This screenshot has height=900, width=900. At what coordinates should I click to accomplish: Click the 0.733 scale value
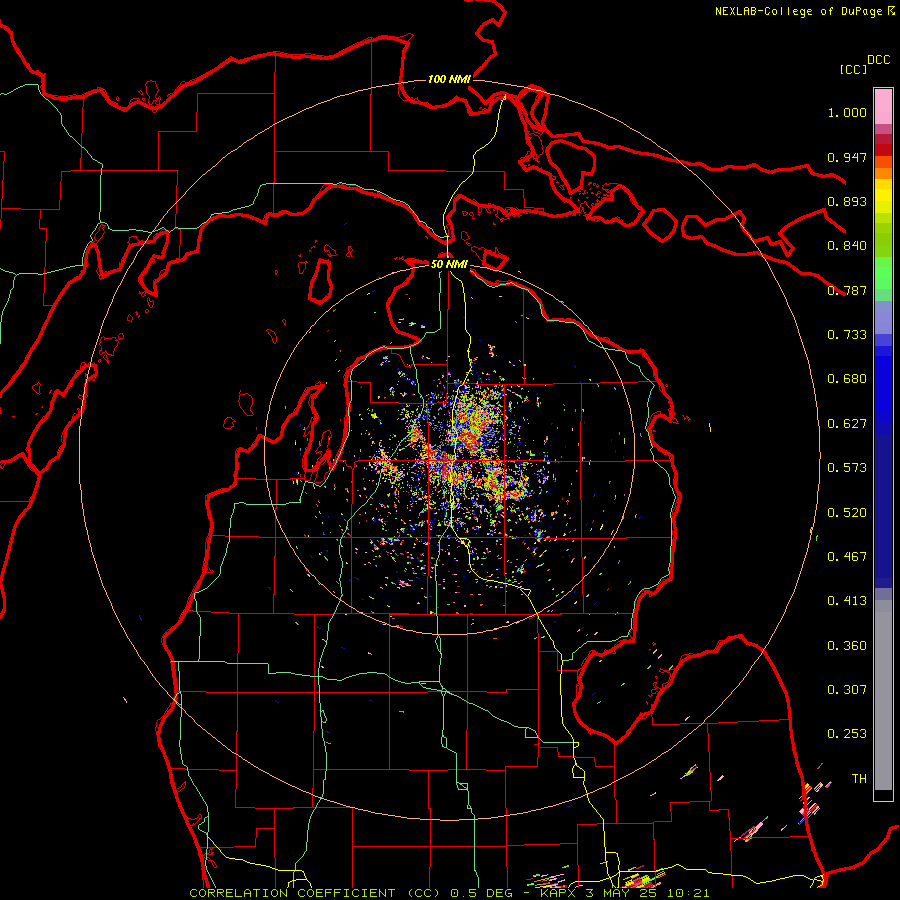tap(847, 335)
